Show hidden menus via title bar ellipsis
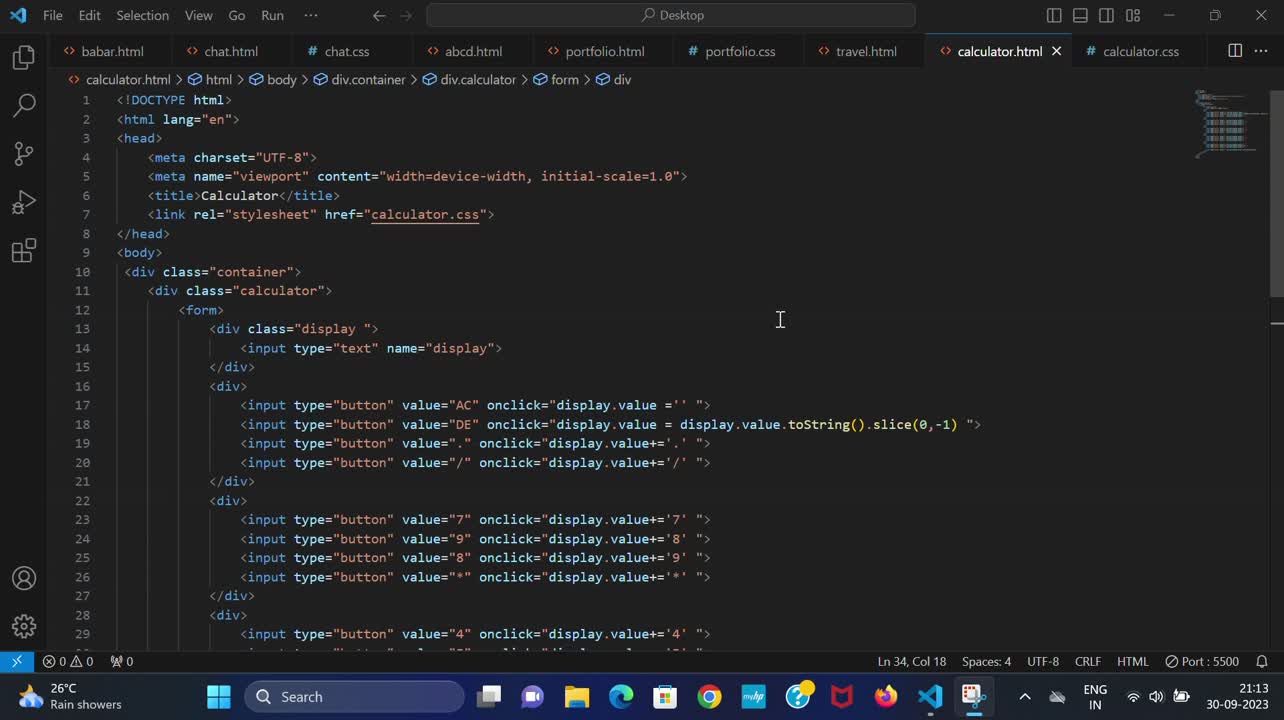Image resolution: width=1284 pixels, height=720 pixels. tap(311, 15)
